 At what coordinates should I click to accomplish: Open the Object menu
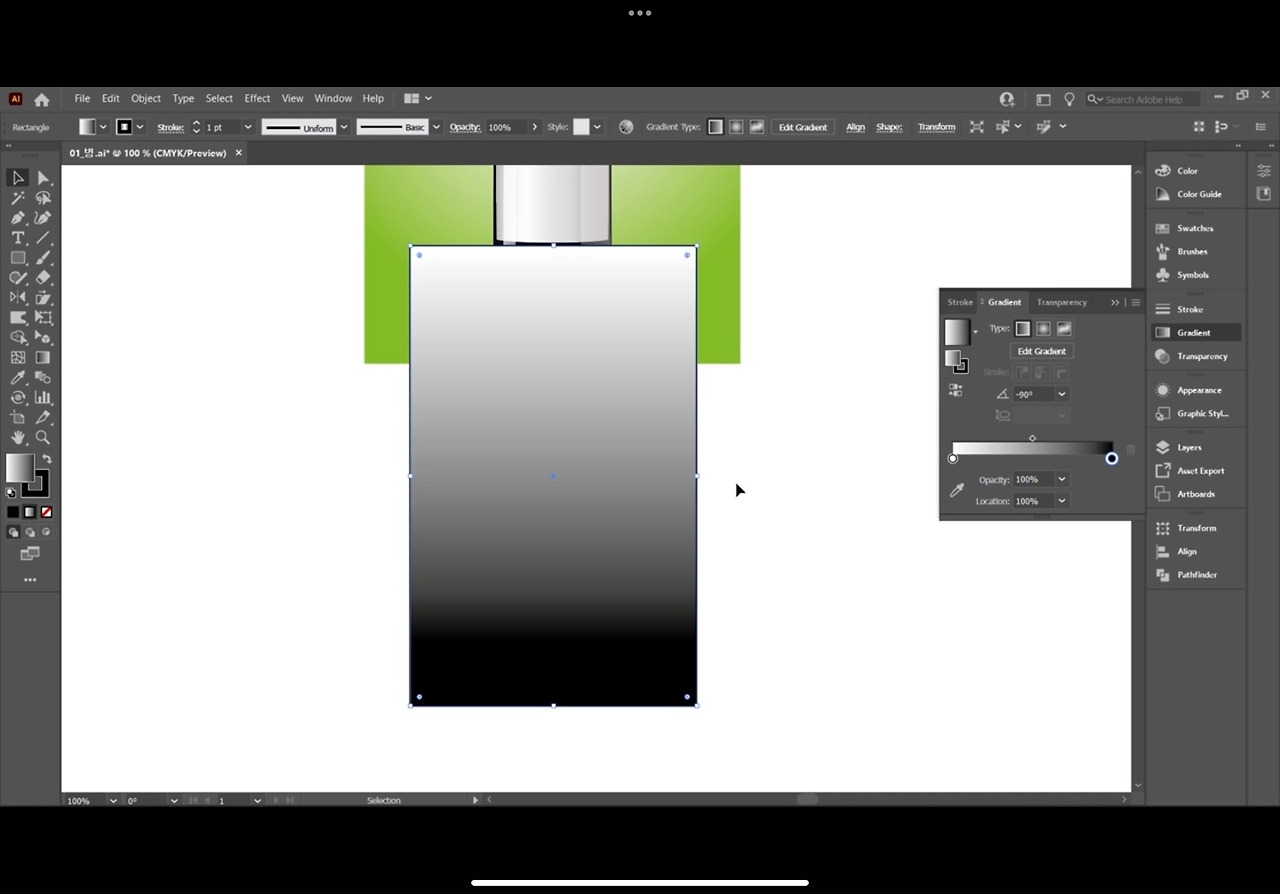coord(146,98)
